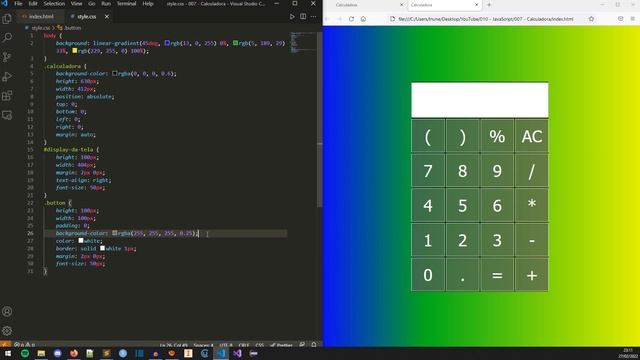Open the Edit menu

pos(33,4)
